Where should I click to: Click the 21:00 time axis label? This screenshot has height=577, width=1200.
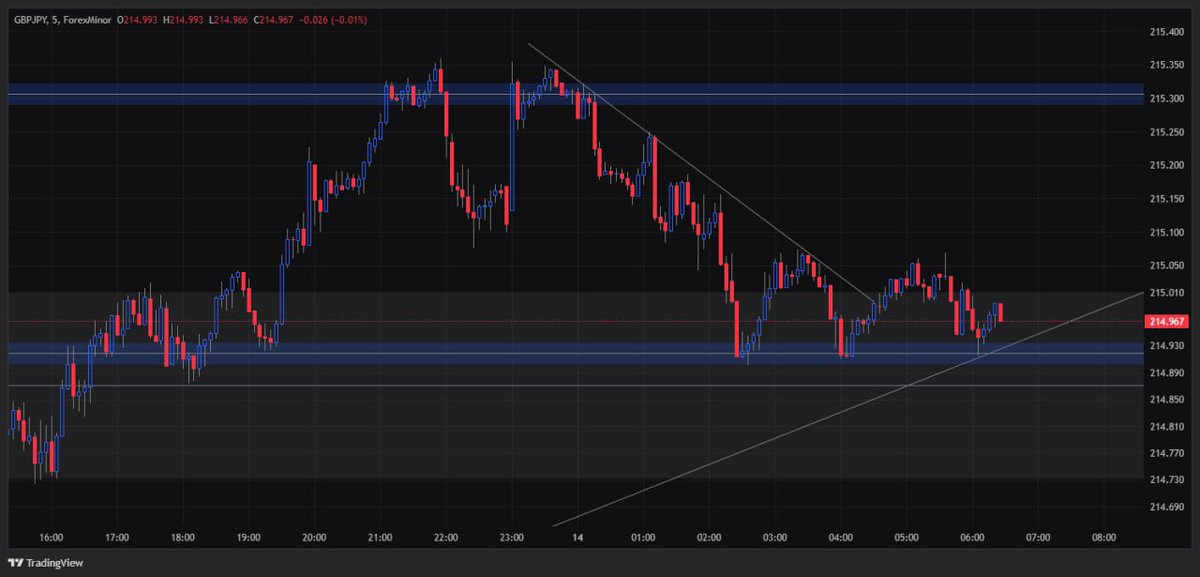pos(381,537)
